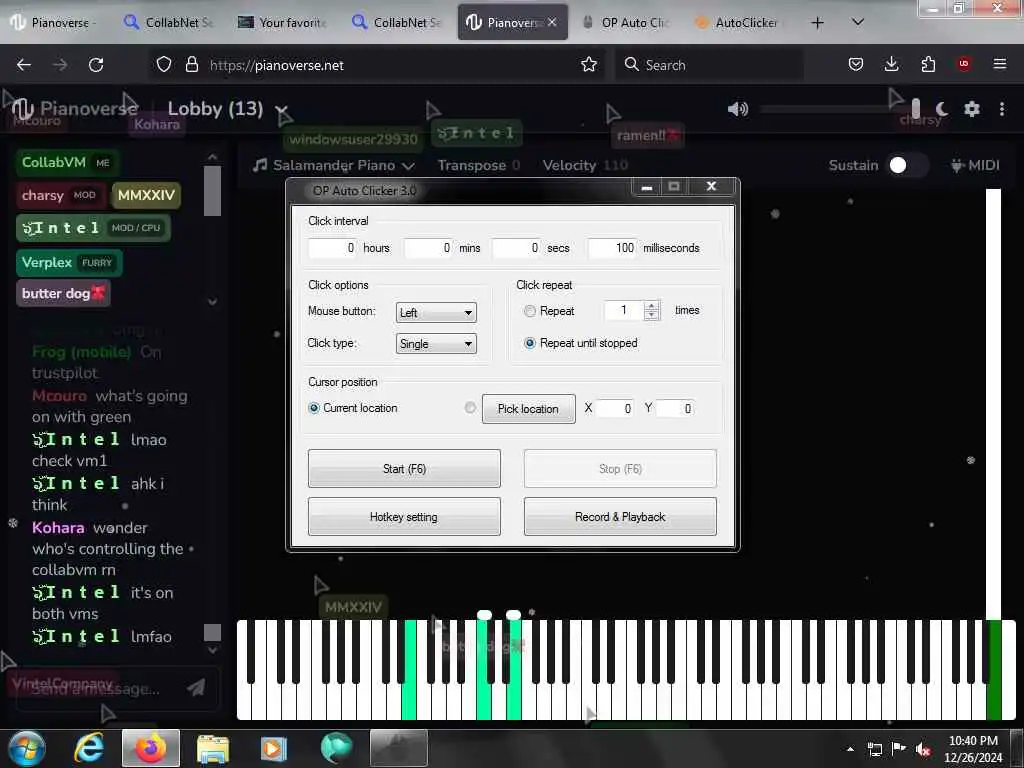Collapse the user list up chevron
The width and height of the screenshot is (1024, 768).
point(212,157)
